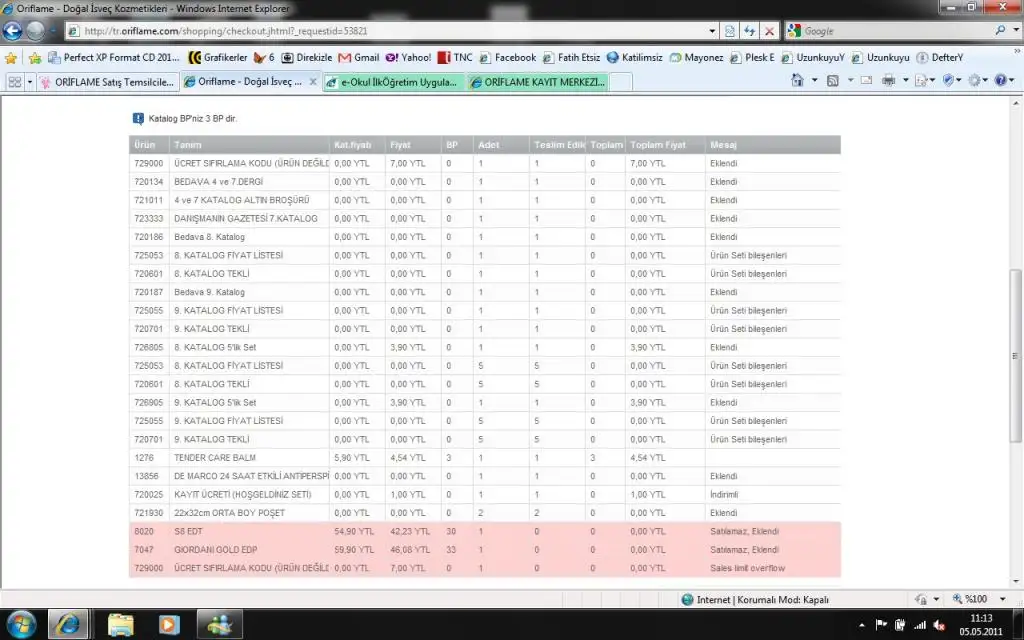This screenshot has width=1024, height=640.
Task: Go back to the previous page
Action: [x=12, y=30]
